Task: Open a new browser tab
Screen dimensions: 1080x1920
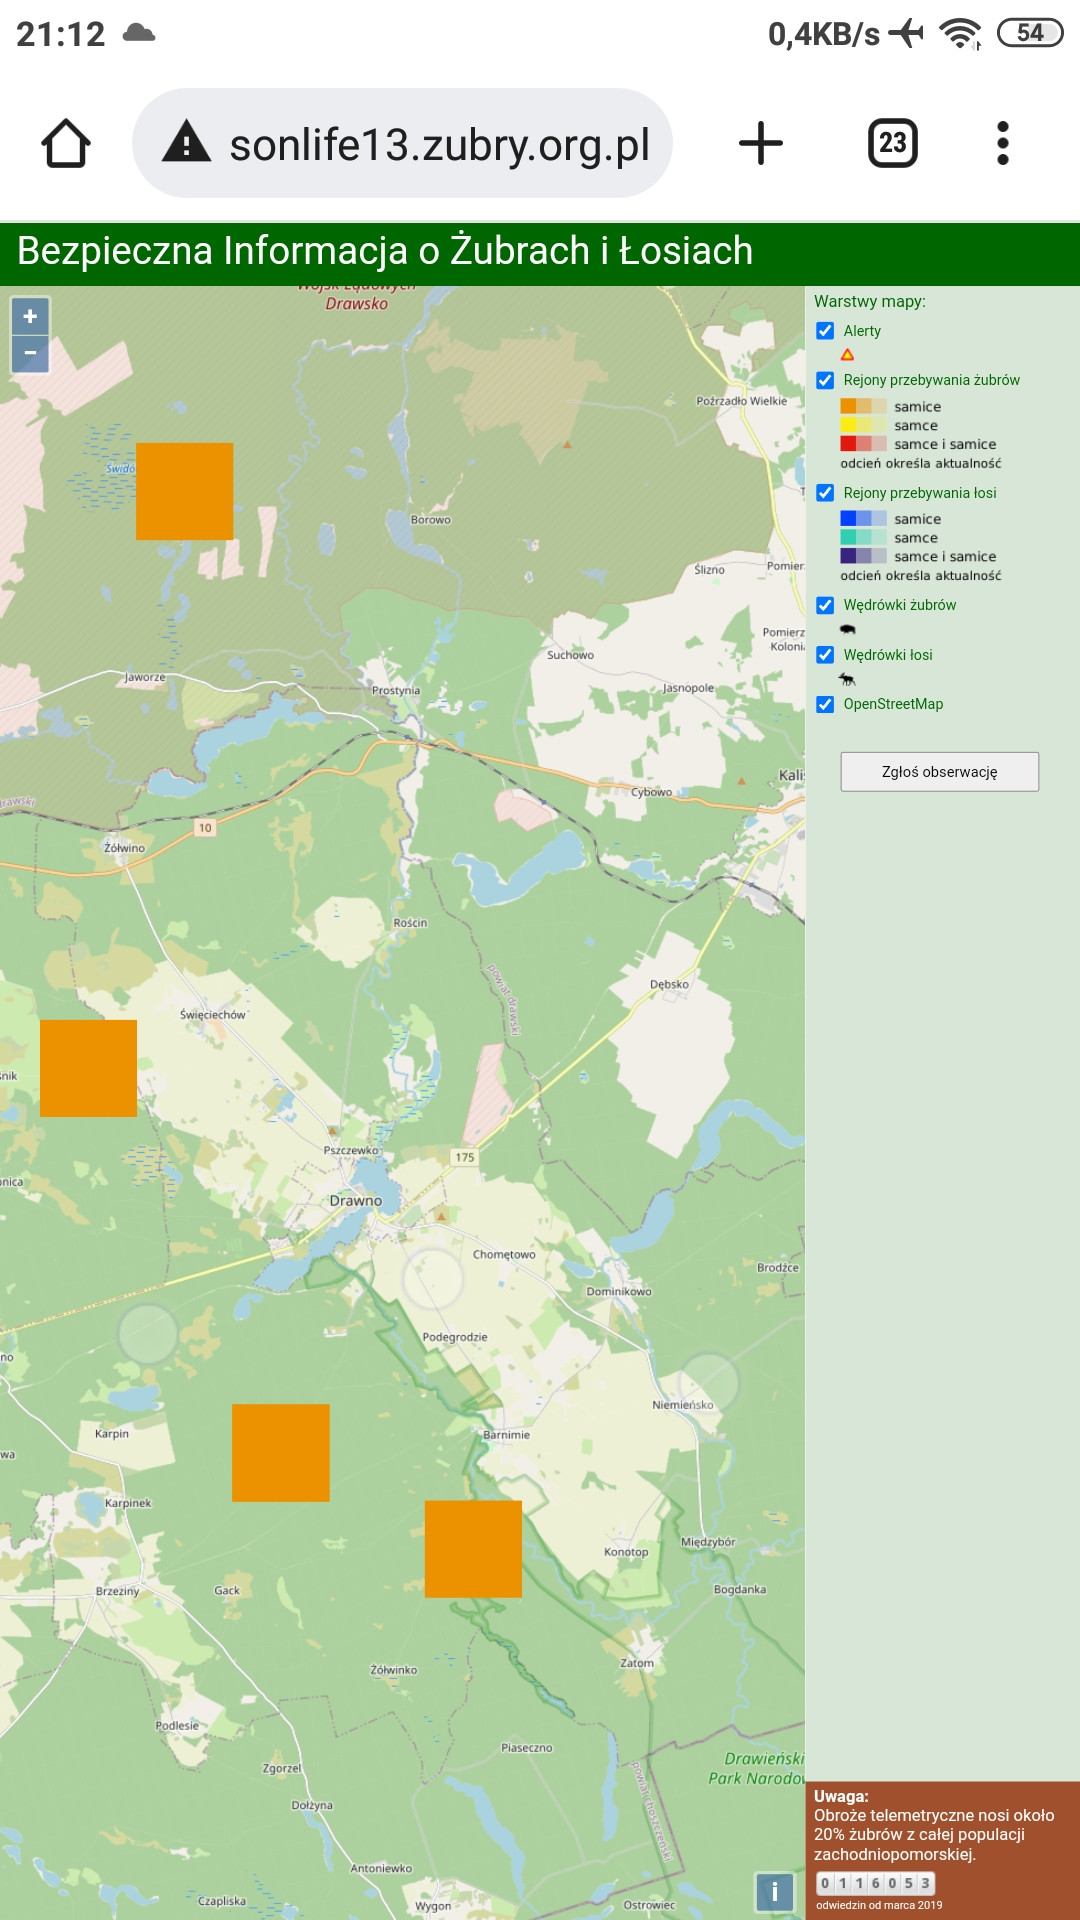Action: (760, 144)
